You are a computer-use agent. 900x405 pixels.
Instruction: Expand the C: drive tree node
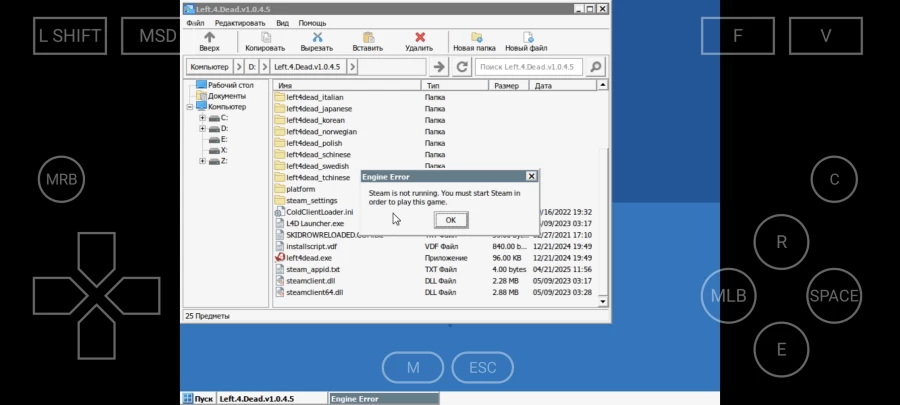point(203,118)
